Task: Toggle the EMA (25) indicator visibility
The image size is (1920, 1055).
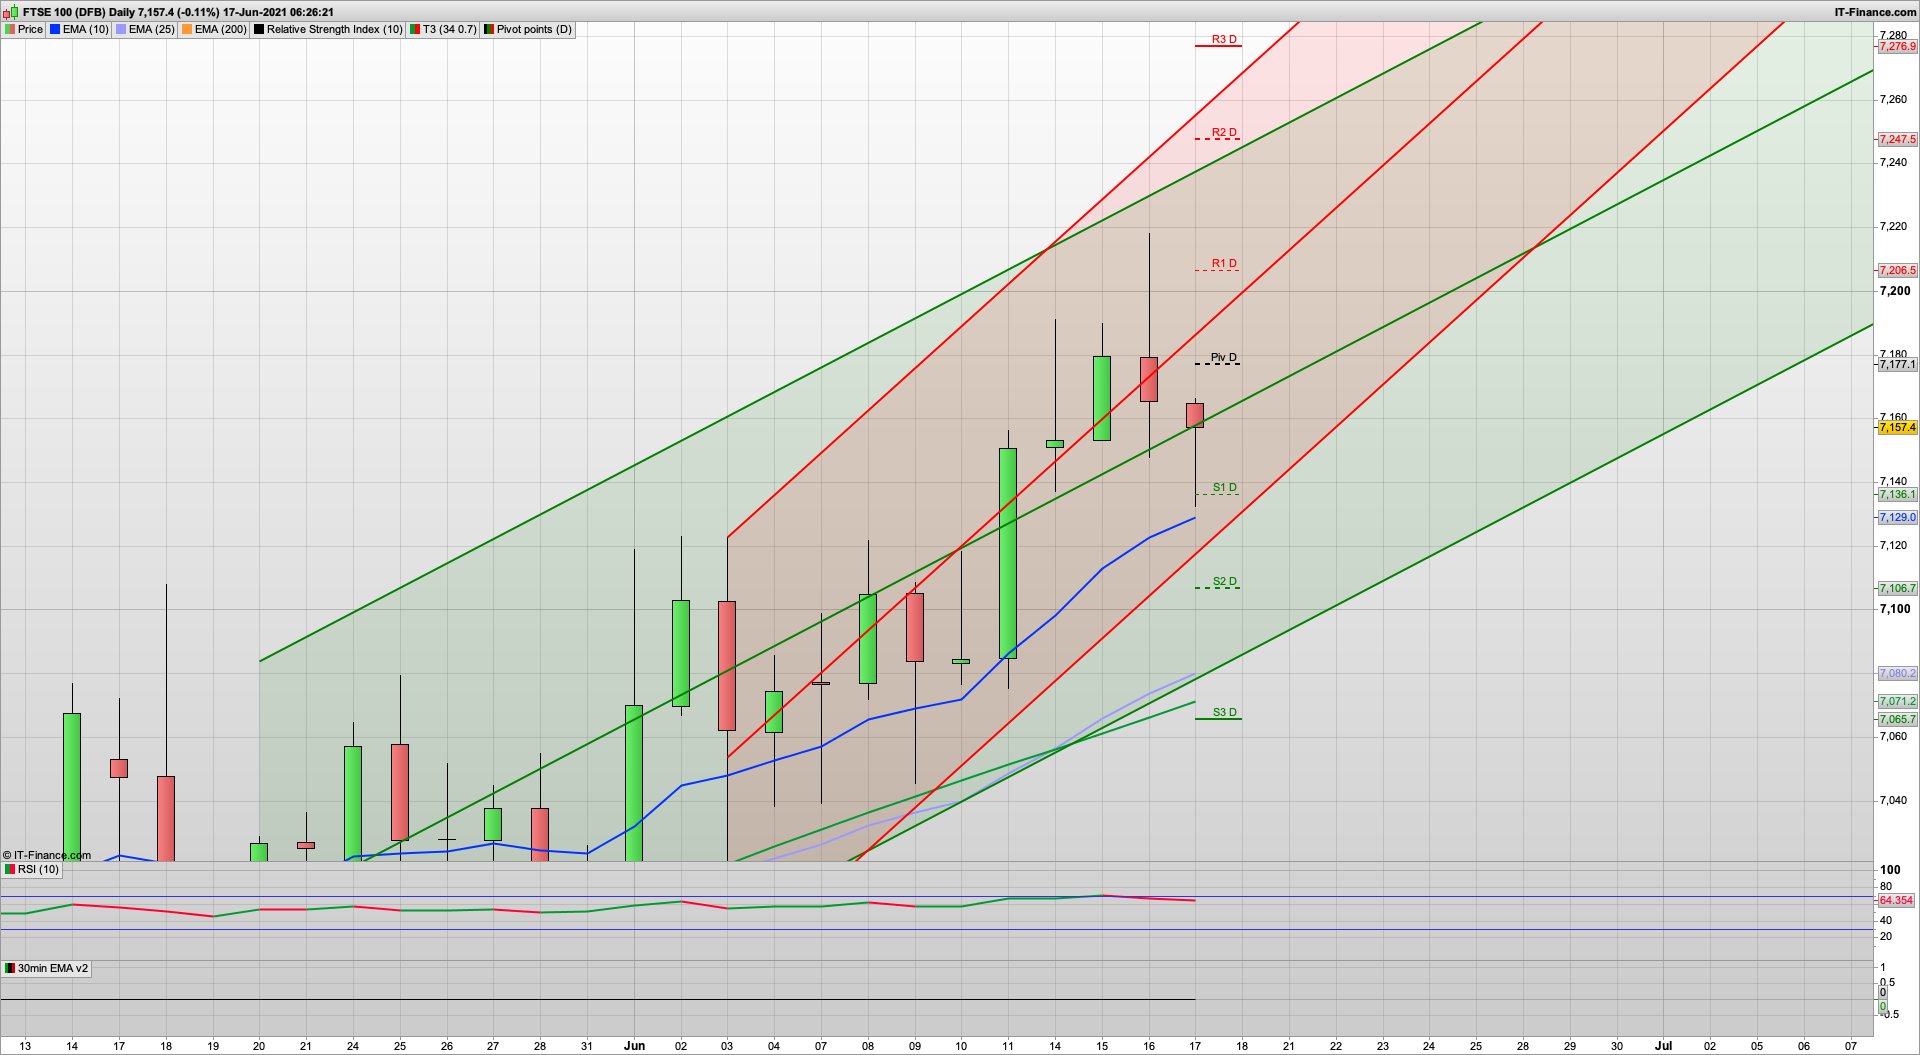Action: (121, 29)
